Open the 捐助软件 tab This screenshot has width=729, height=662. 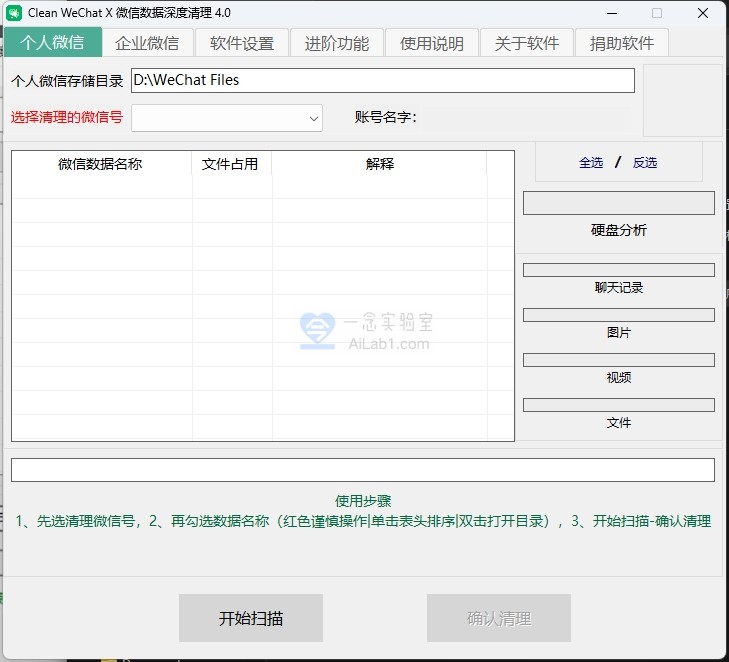point(622,43)
